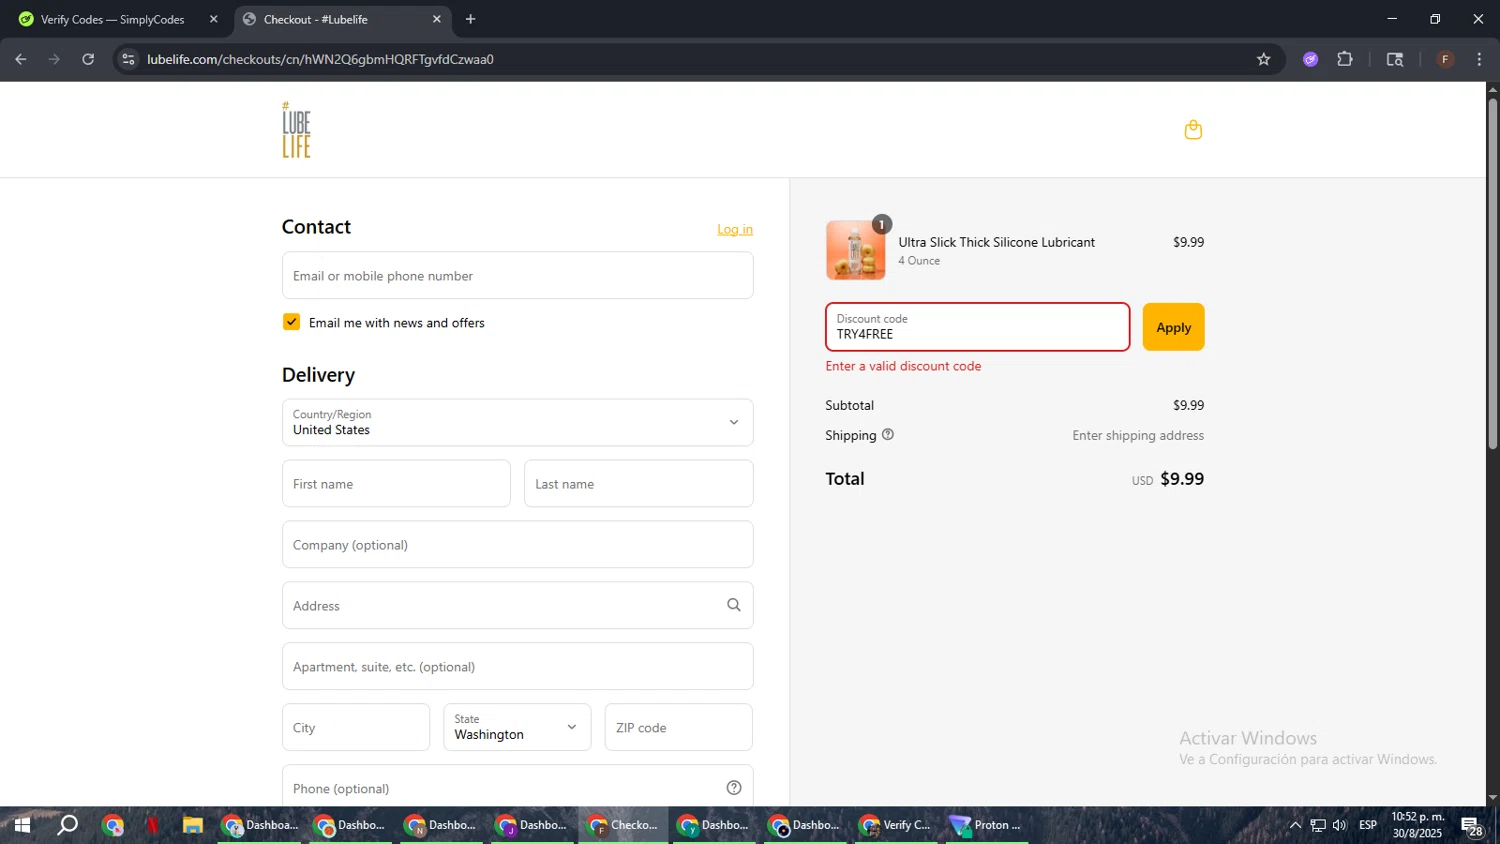
Task: Click the Apartment, suite, etc. field
Action: pos(517,666)
